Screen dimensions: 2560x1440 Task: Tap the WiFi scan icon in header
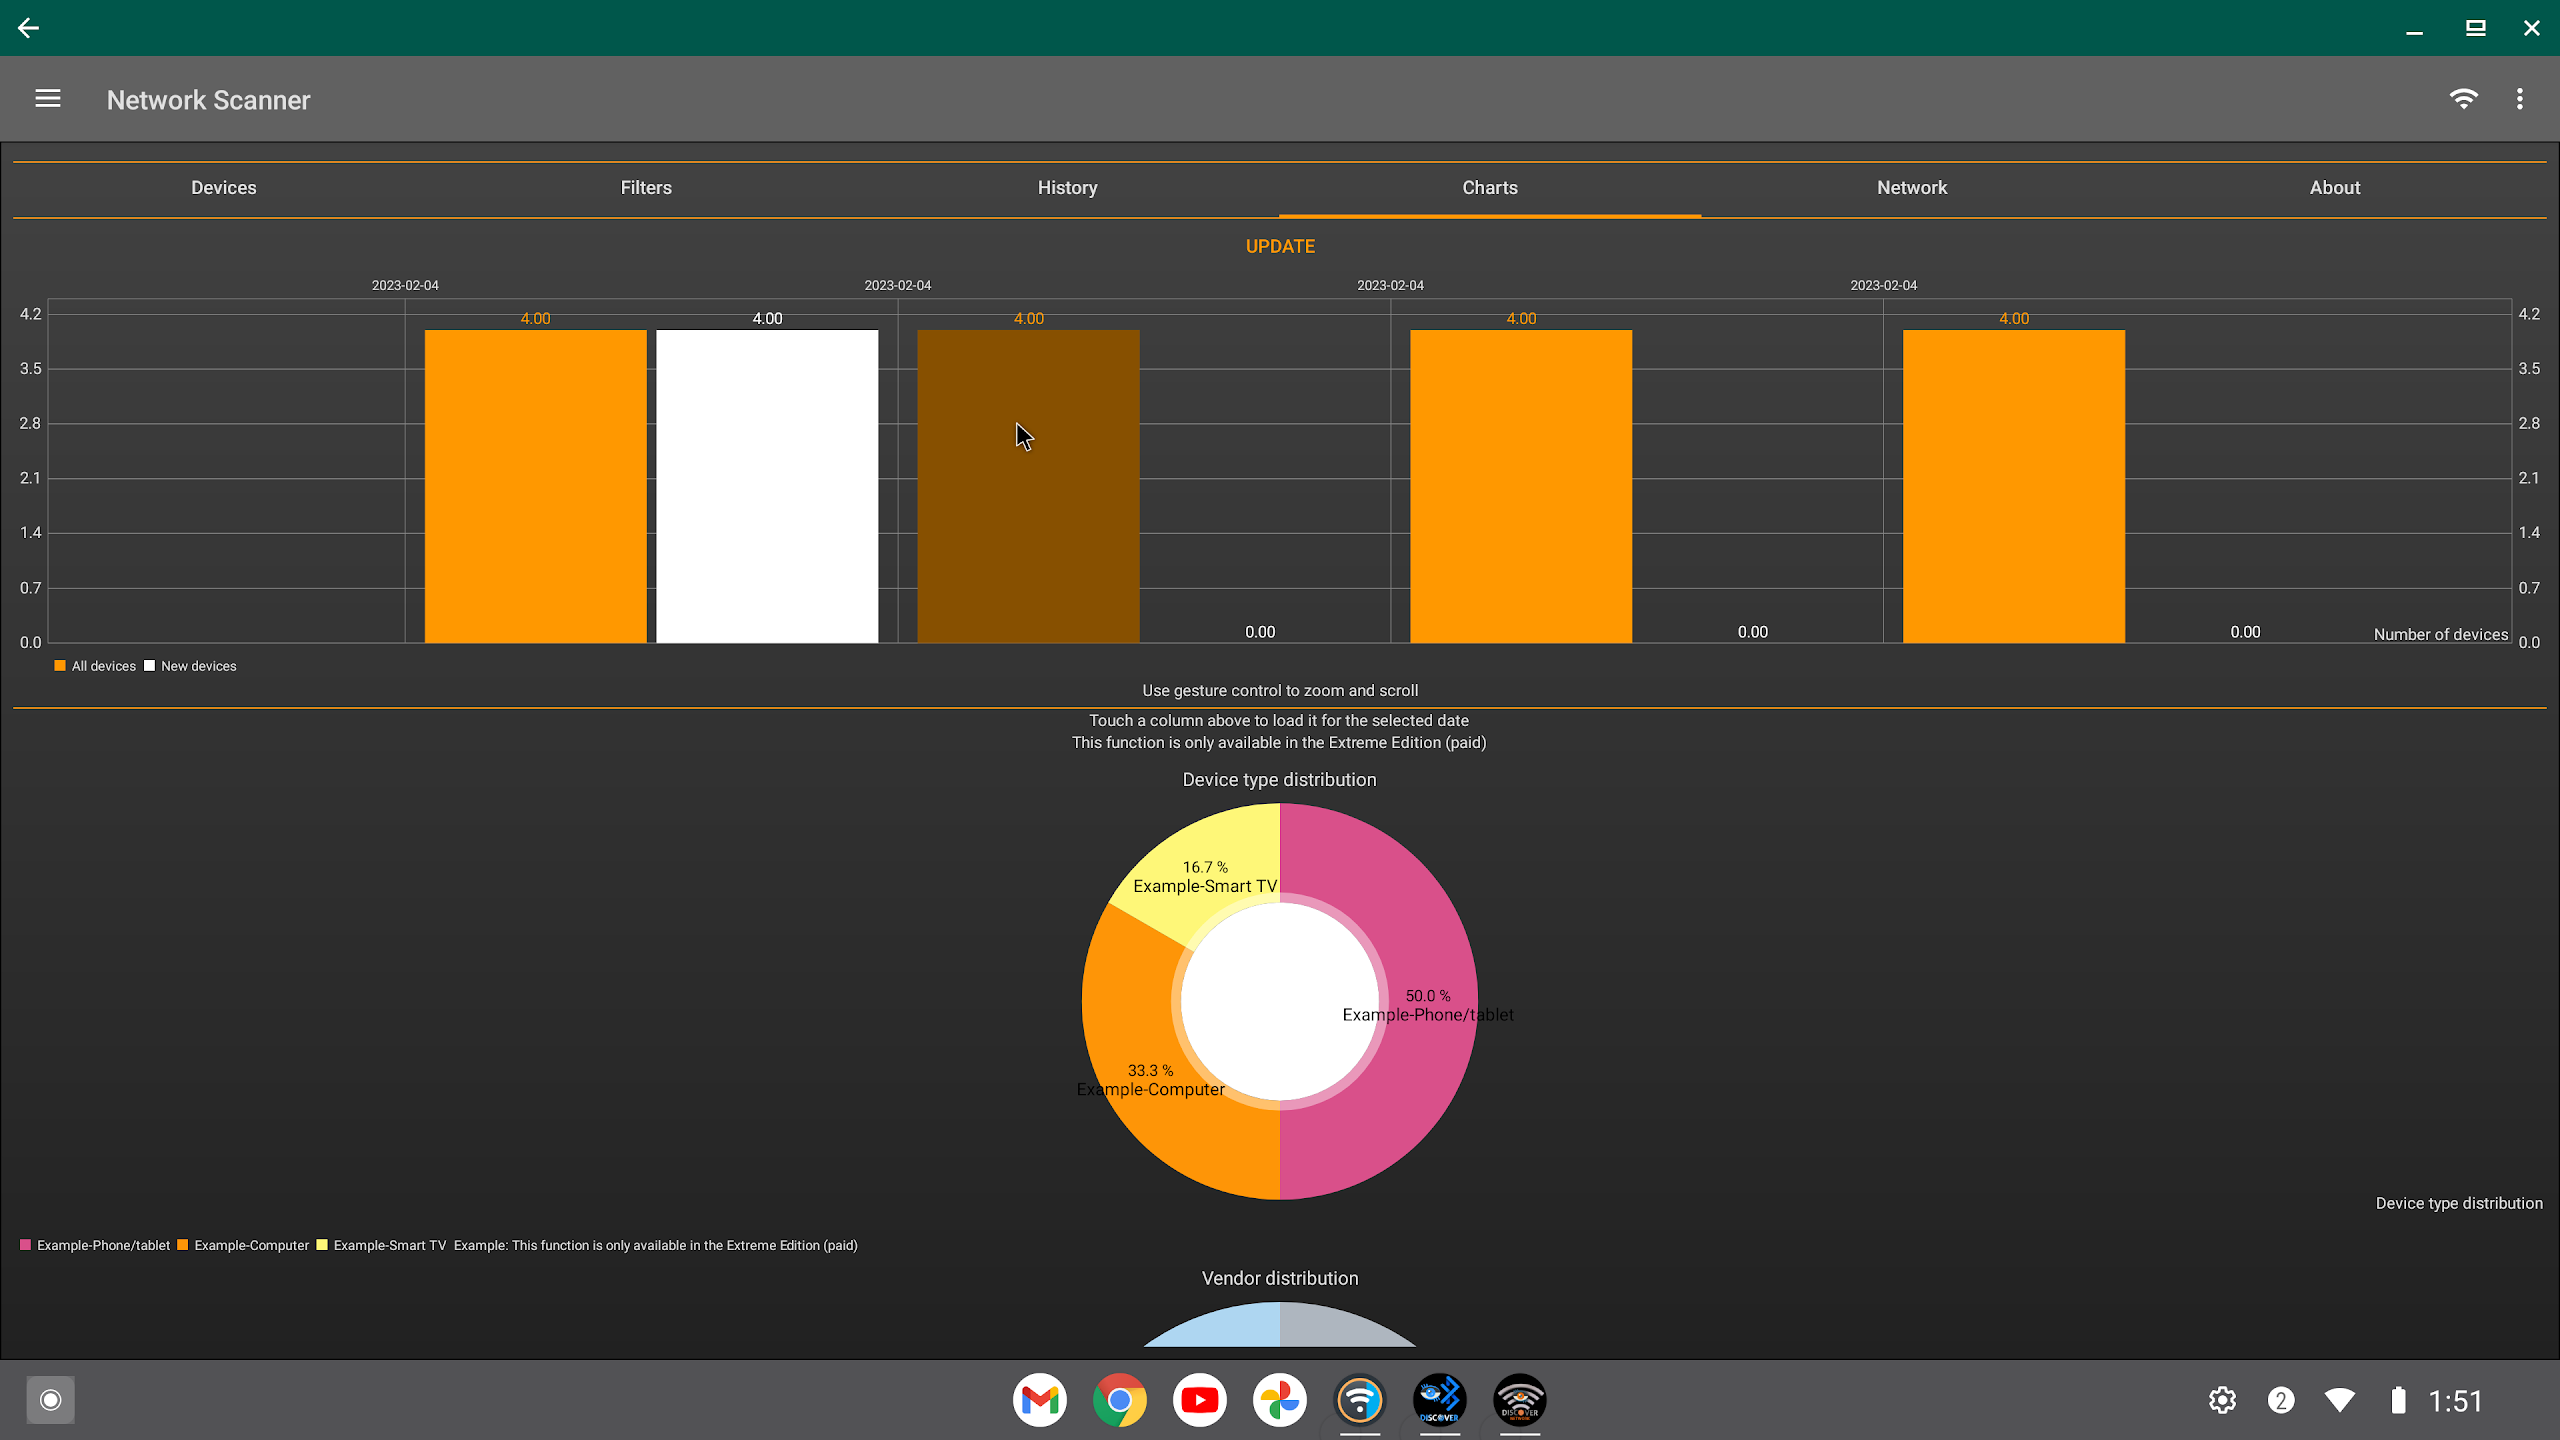coord(2463,99)
